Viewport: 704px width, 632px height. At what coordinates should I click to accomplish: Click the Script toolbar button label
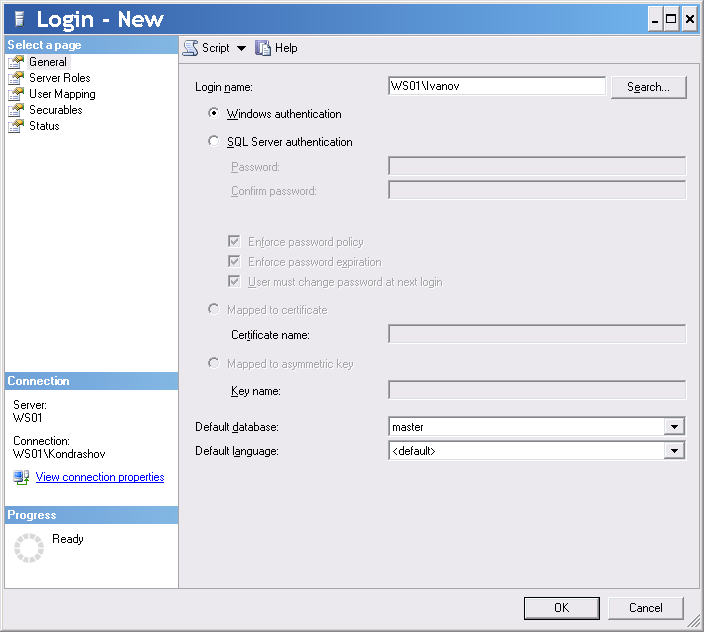pos(216,48)
